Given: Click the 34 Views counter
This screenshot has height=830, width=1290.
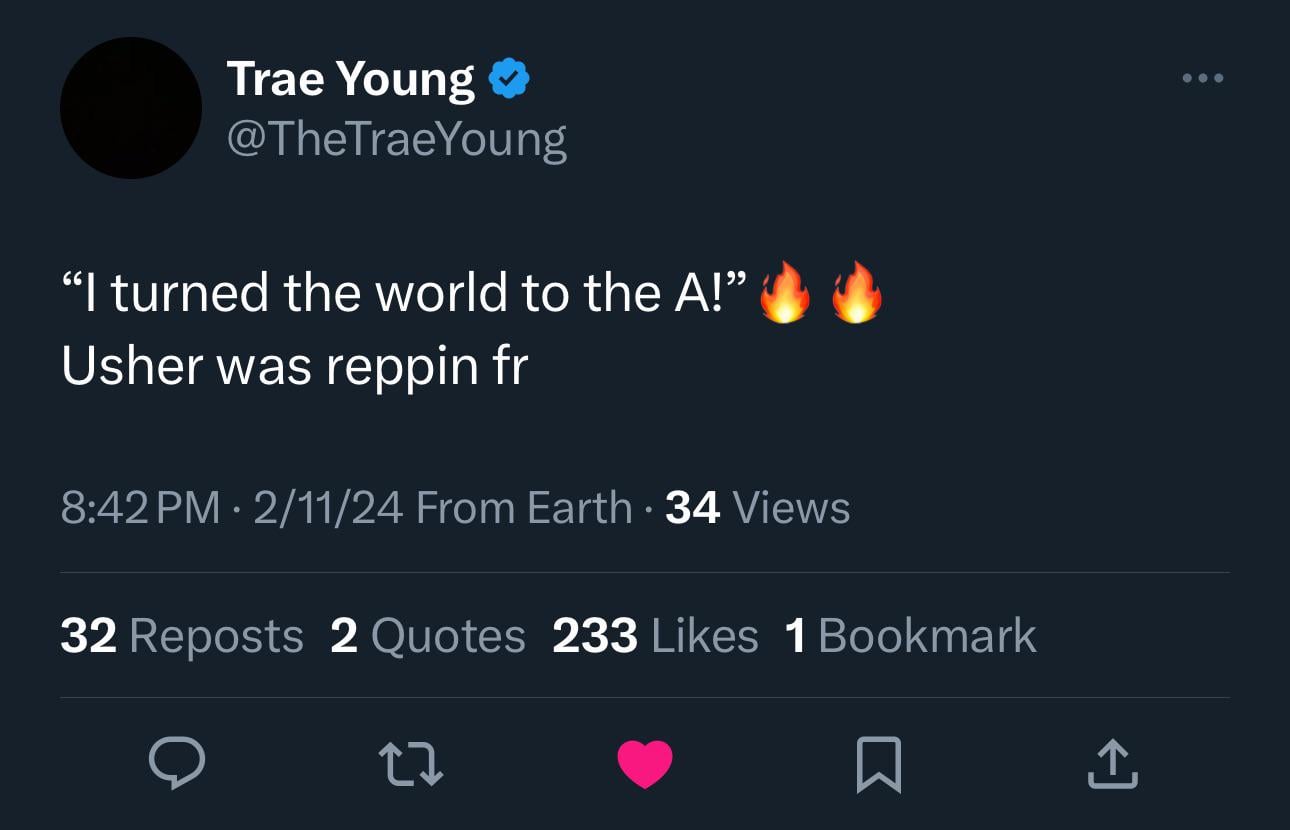Looking at the screenshot, I should [x=758, y=507].
